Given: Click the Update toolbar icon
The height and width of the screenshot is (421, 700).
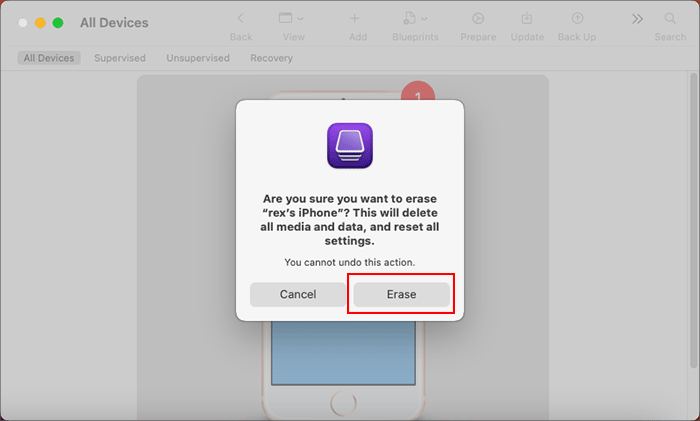Looking at the screenshot, I should tap(527, 18).
